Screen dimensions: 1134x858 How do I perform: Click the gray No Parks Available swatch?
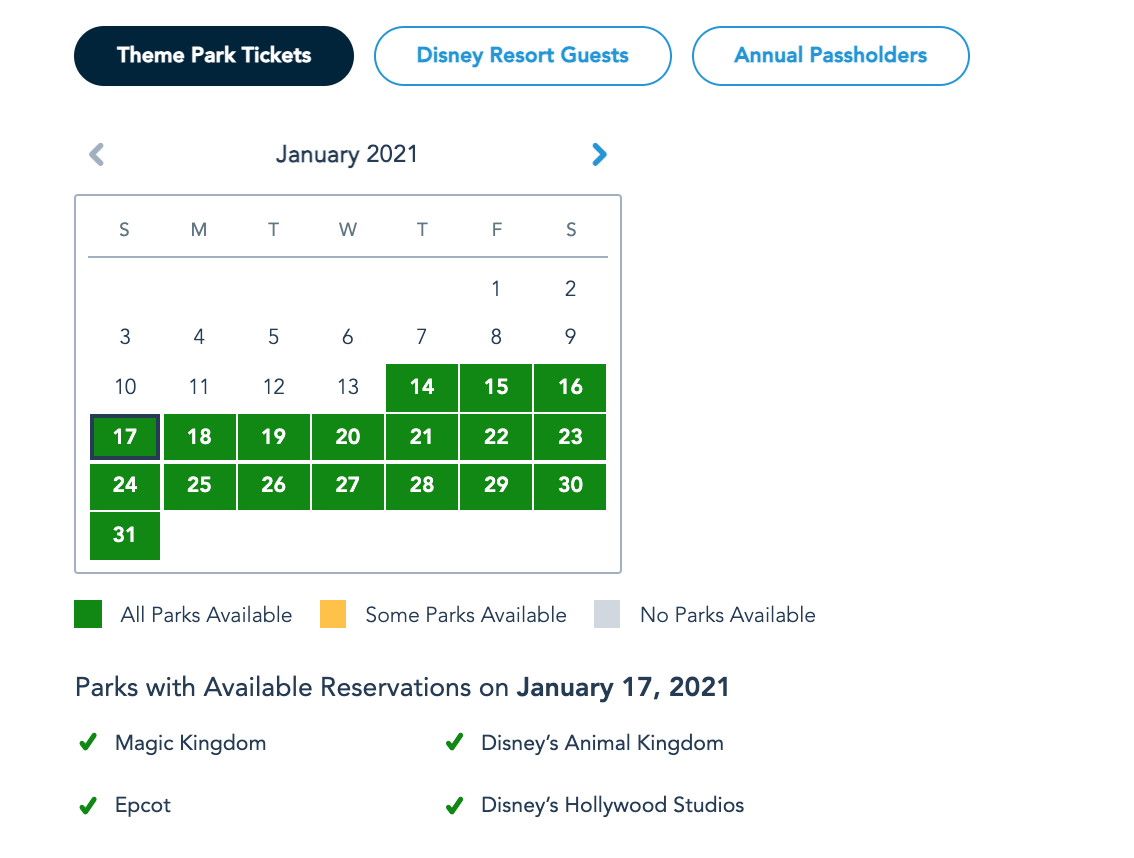[x=607, y=614]
